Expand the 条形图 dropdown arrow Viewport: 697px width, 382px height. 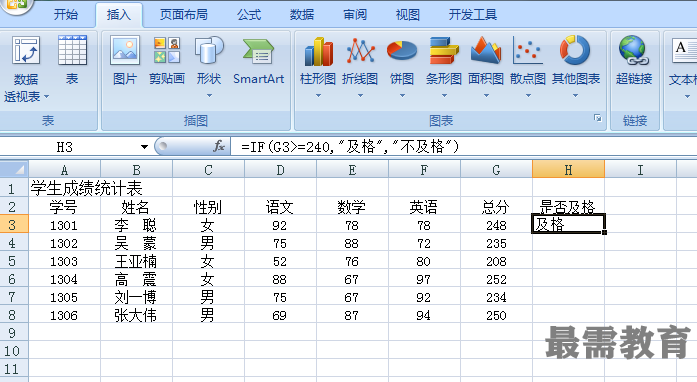pos(444,95)
